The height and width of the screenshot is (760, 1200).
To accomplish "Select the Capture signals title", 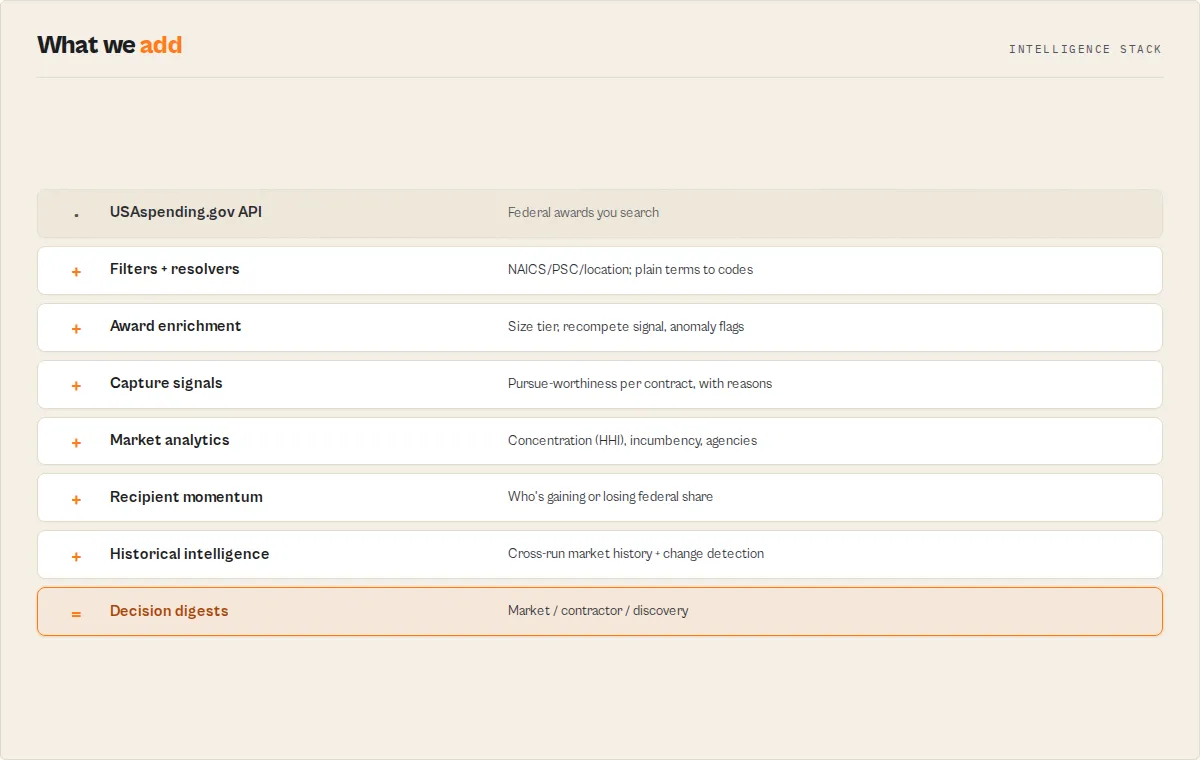I will pyautogui.click(x=166, y=383).
